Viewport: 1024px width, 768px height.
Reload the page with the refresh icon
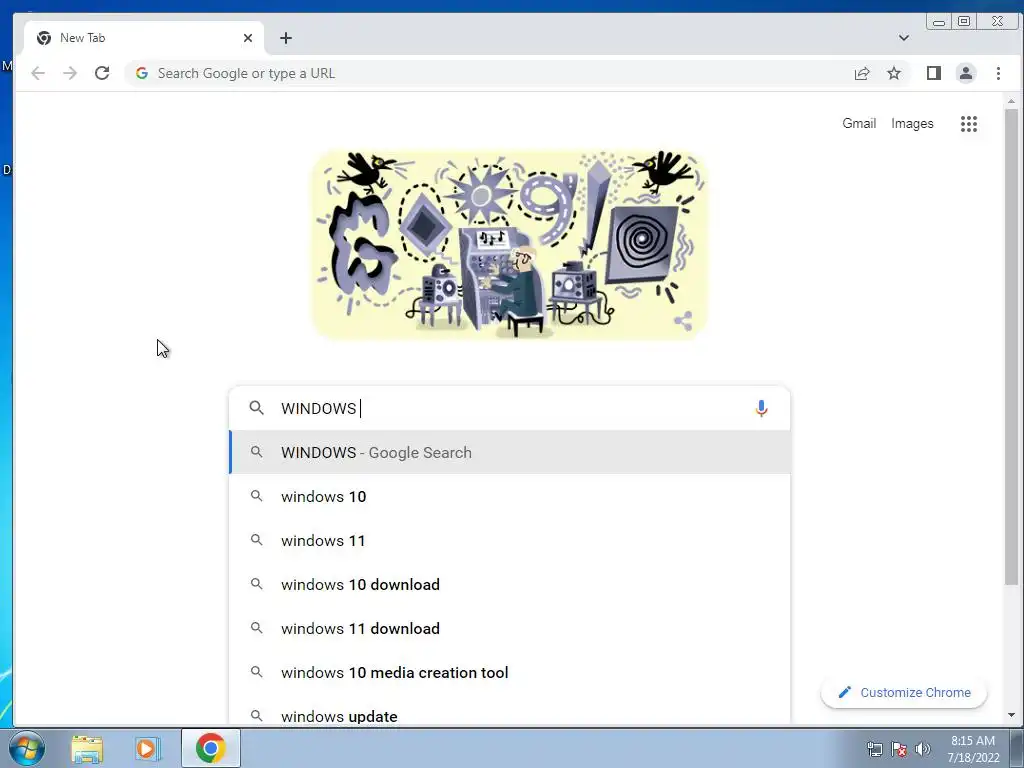point(102,73)
